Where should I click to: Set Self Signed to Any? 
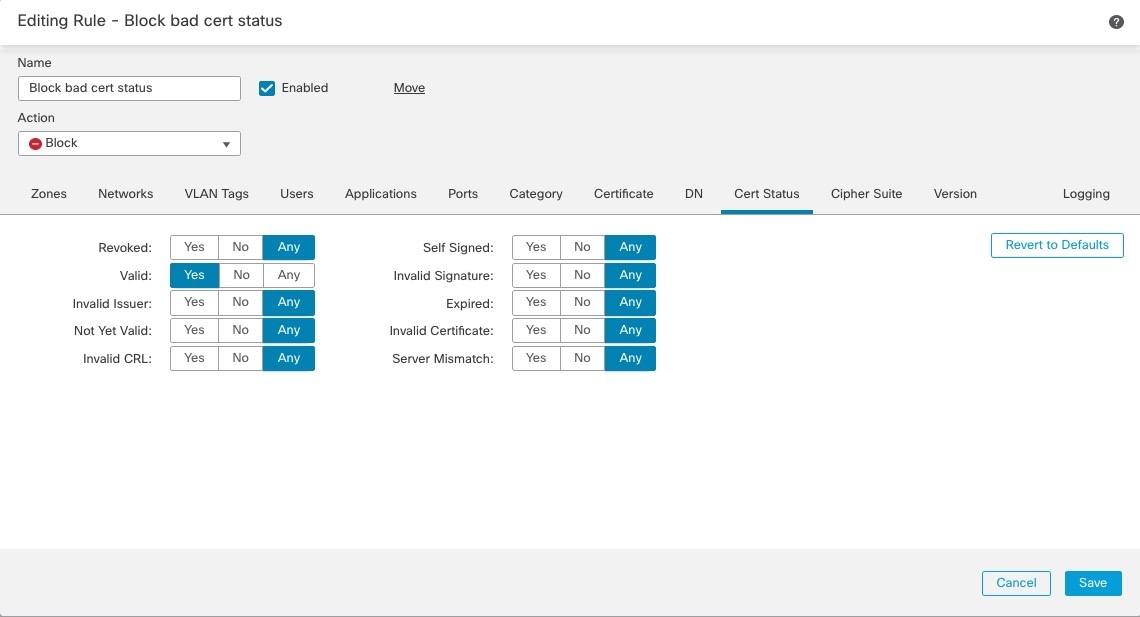tap(630, 247)
